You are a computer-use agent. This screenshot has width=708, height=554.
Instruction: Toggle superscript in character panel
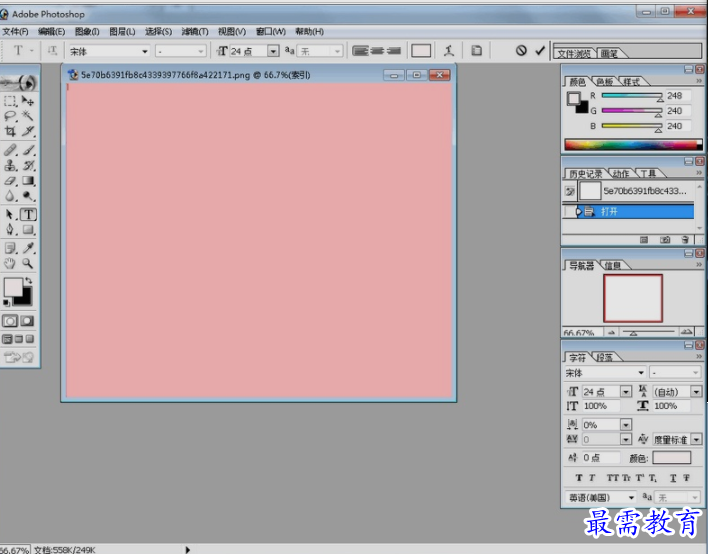(x=640, y=478)
